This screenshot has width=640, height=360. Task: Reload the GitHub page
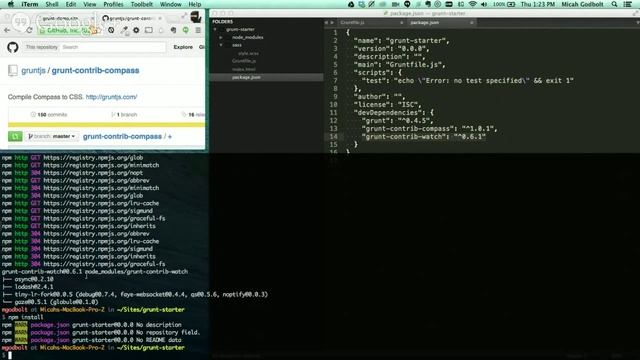[x=29, y=30]
